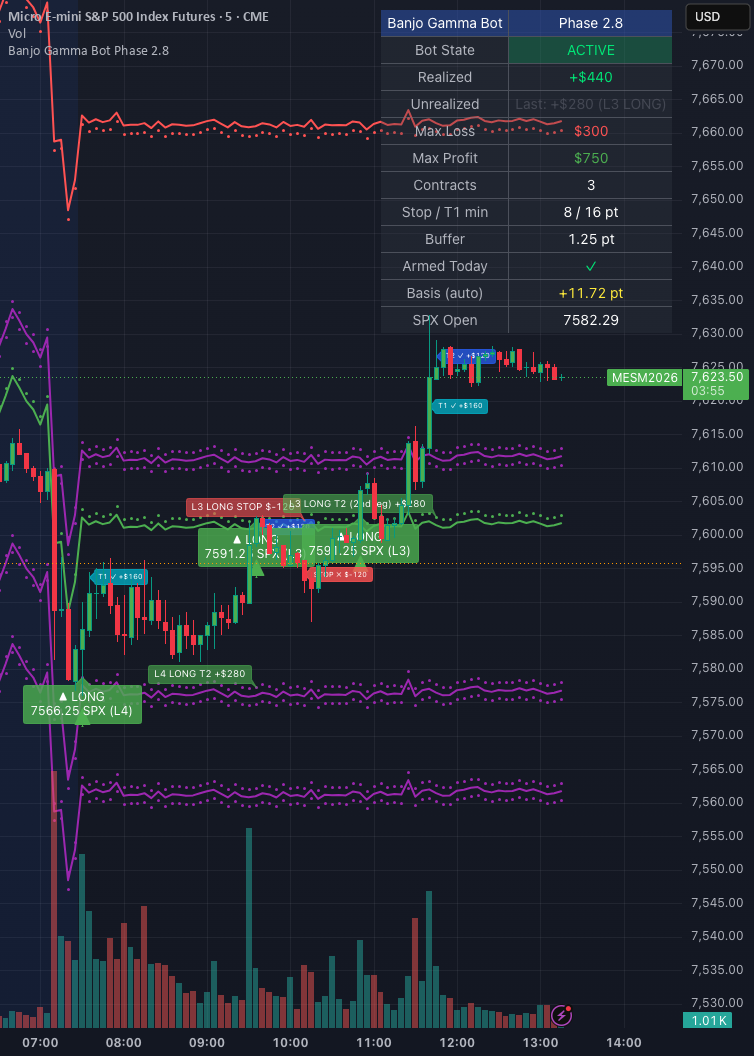754x1056 pixels.
Task: Click the 7,600.00 price axis label
Action: [716, 534]
